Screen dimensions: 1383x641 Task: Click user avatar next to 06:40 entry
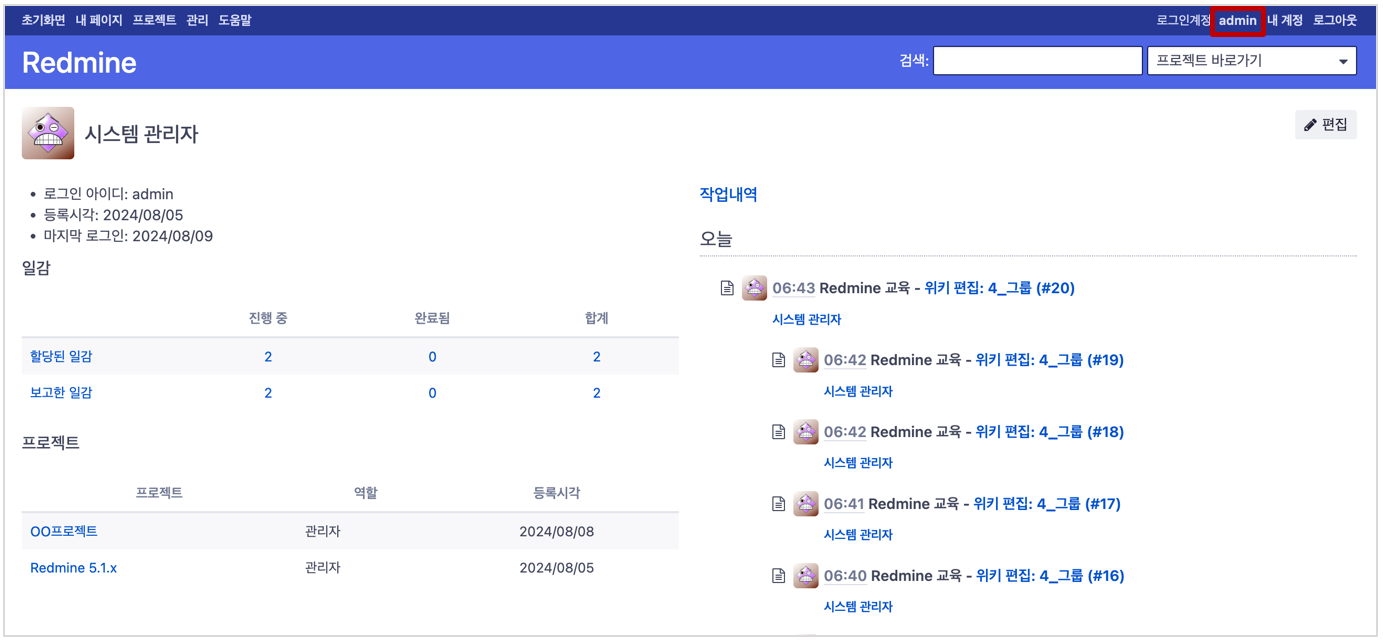[806, 576]
